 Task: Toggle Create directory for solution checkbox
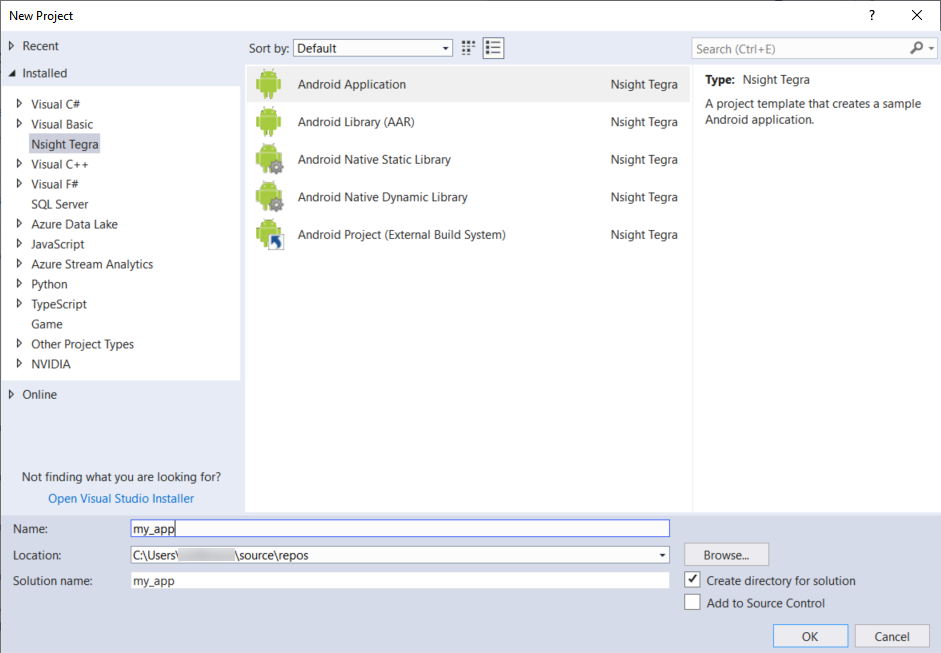692,580
